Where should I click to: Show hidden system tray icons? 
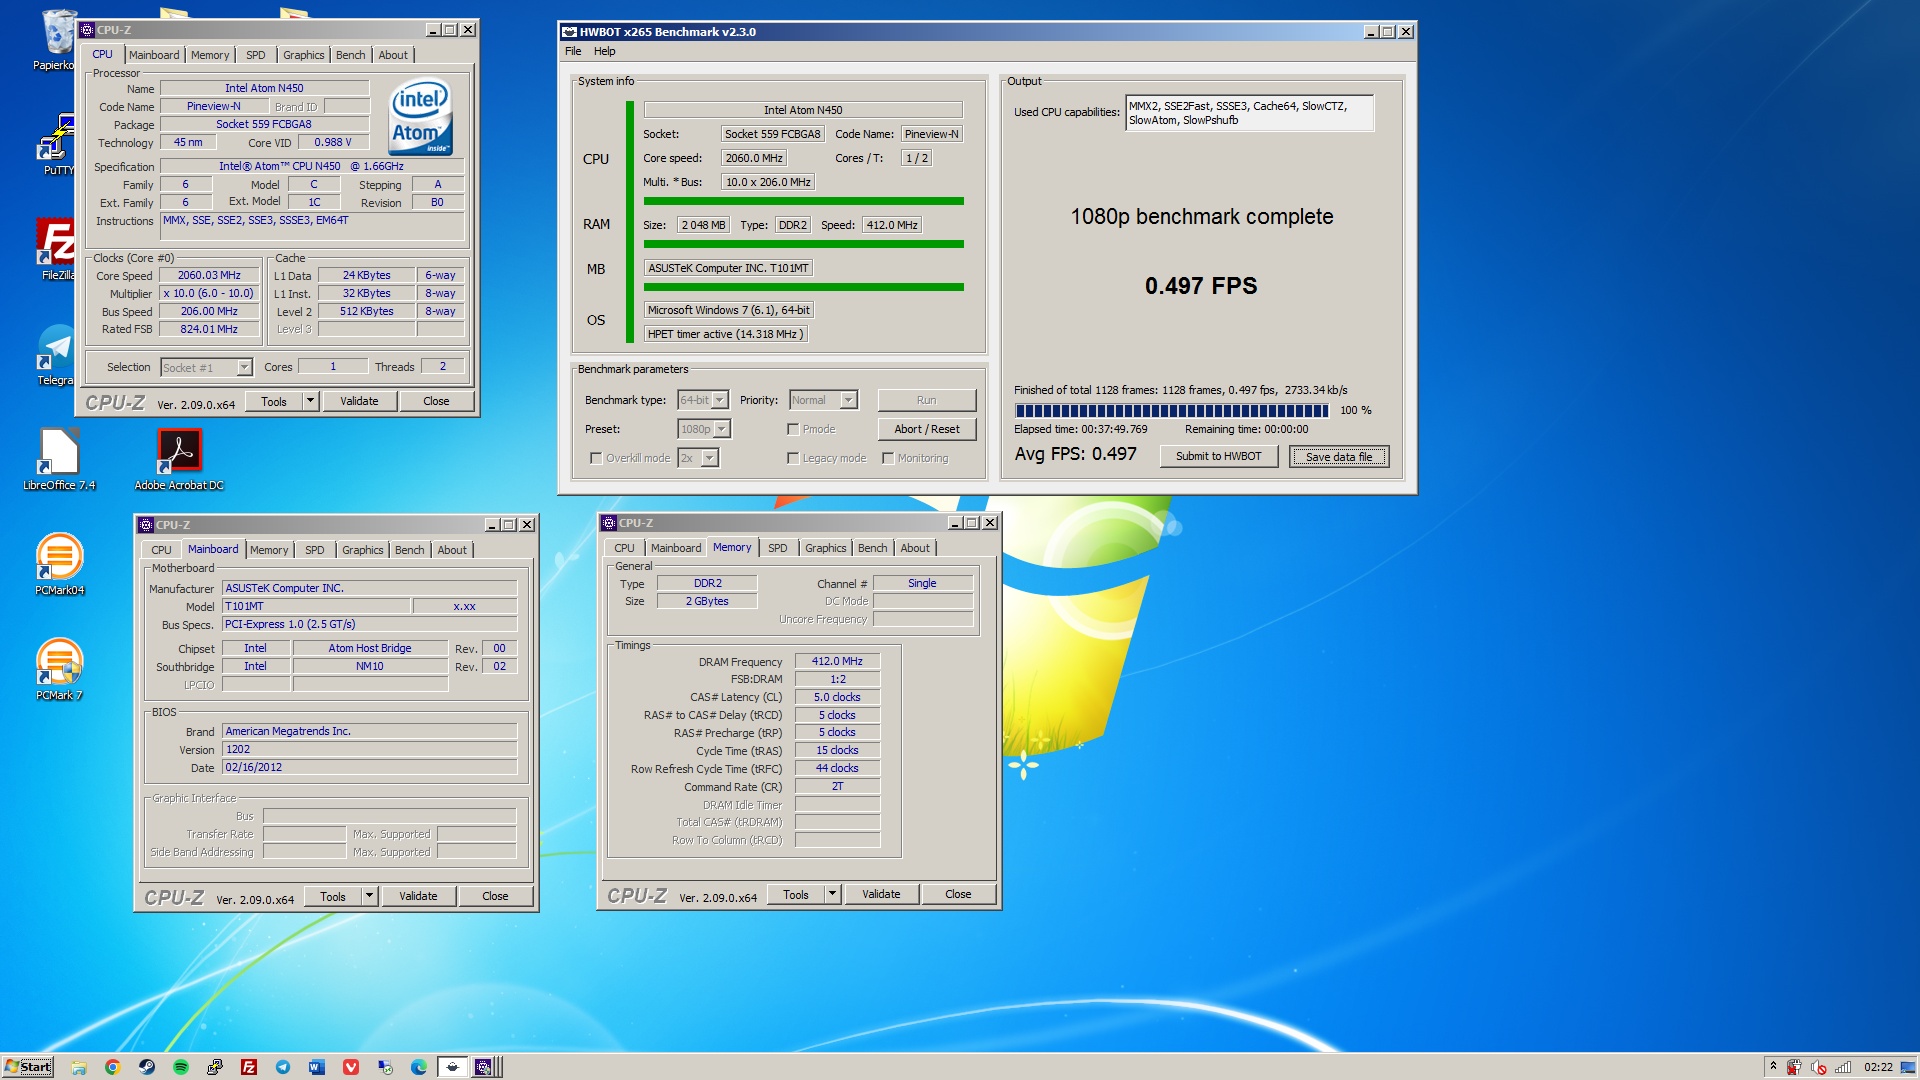(x=1772, y=1067)
